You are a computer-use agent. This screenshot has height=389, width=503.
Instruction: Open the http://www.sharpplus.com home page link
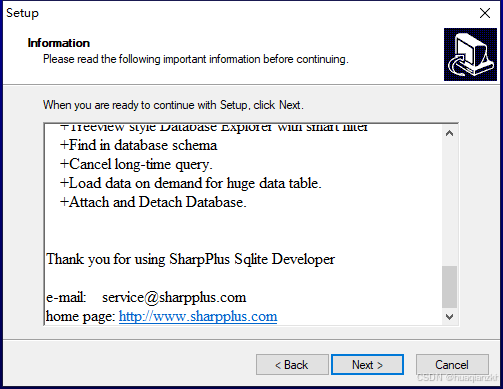coord(198,316)
